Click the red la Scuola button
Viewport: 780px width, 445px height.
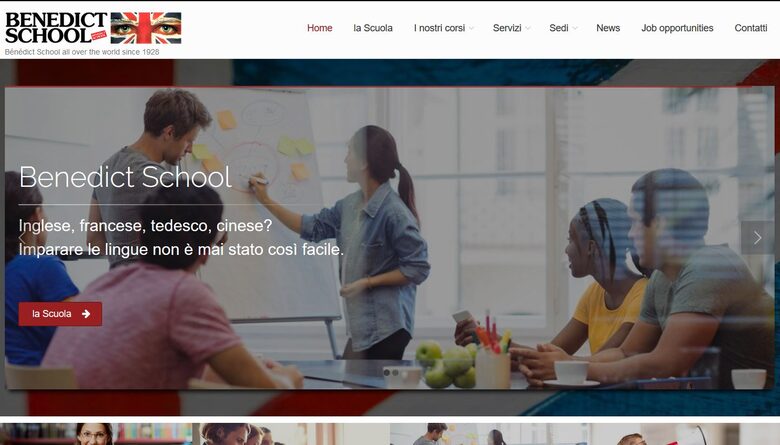pos(60,314)
